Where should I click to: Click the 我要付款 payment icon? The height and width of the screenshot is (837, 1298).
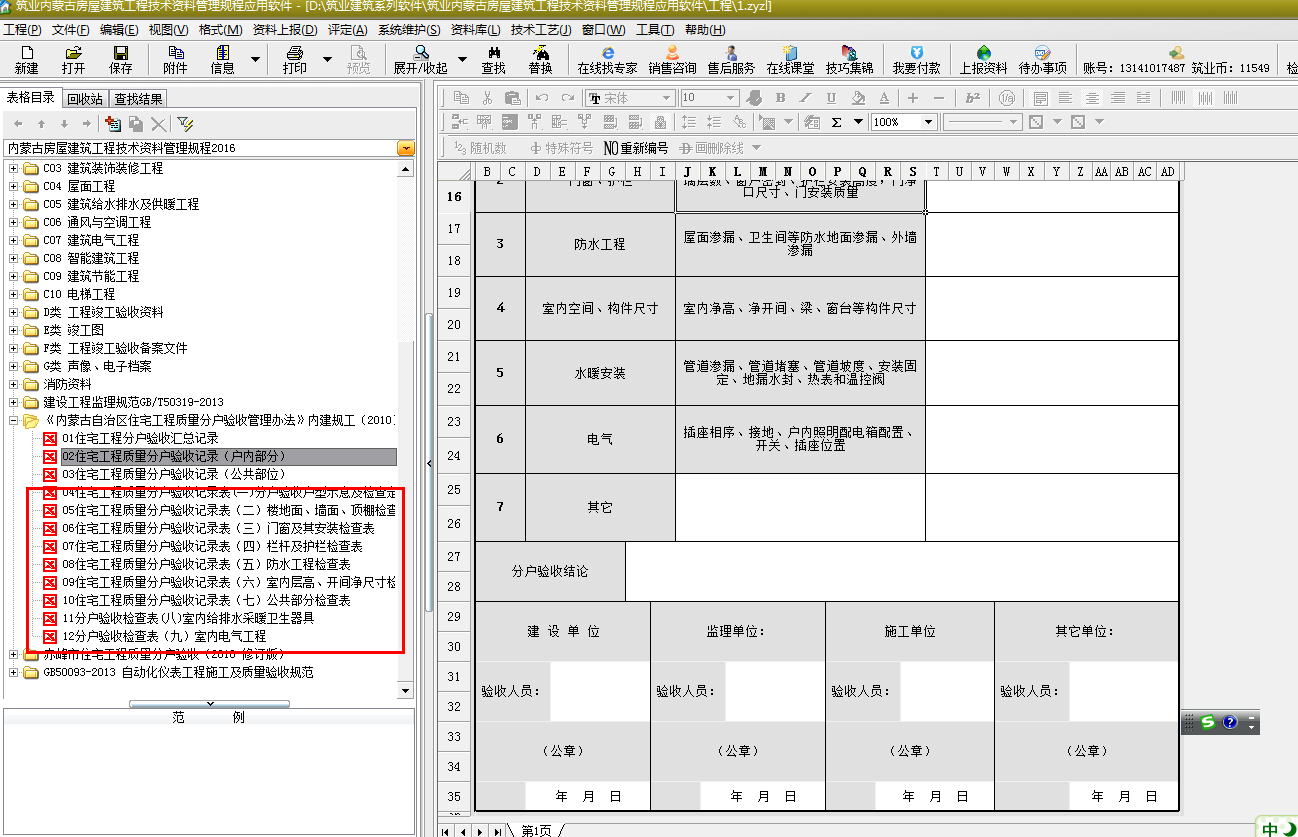[916, 59]
